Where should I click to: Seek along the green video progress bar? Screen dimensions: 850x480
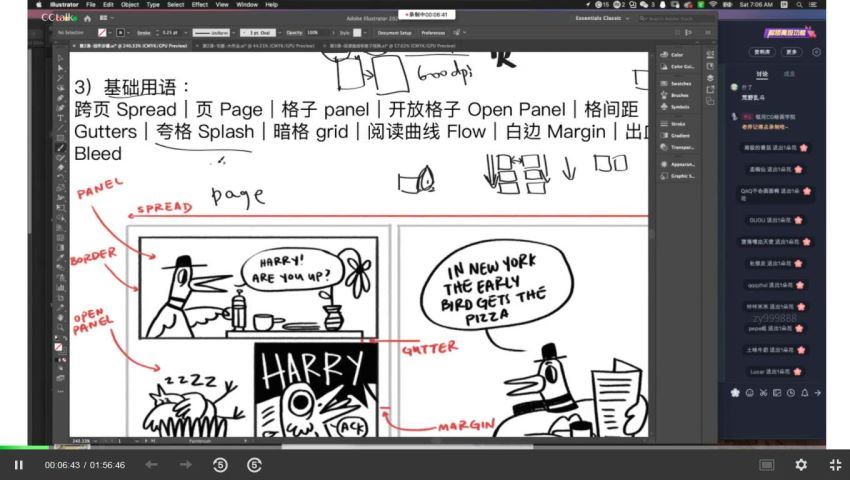tap(24, 447)
